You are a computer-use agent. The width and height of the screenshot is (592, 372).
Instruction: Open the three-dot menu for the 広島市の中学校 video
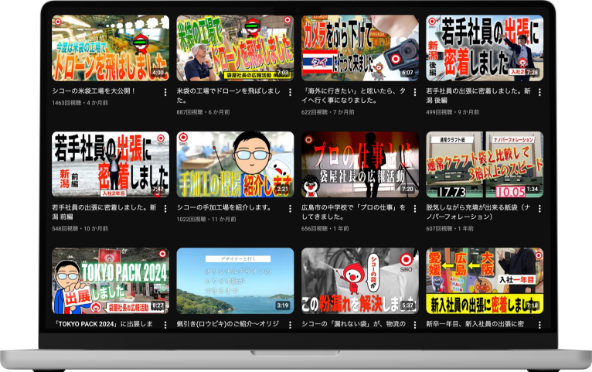[x=415, y=209]
